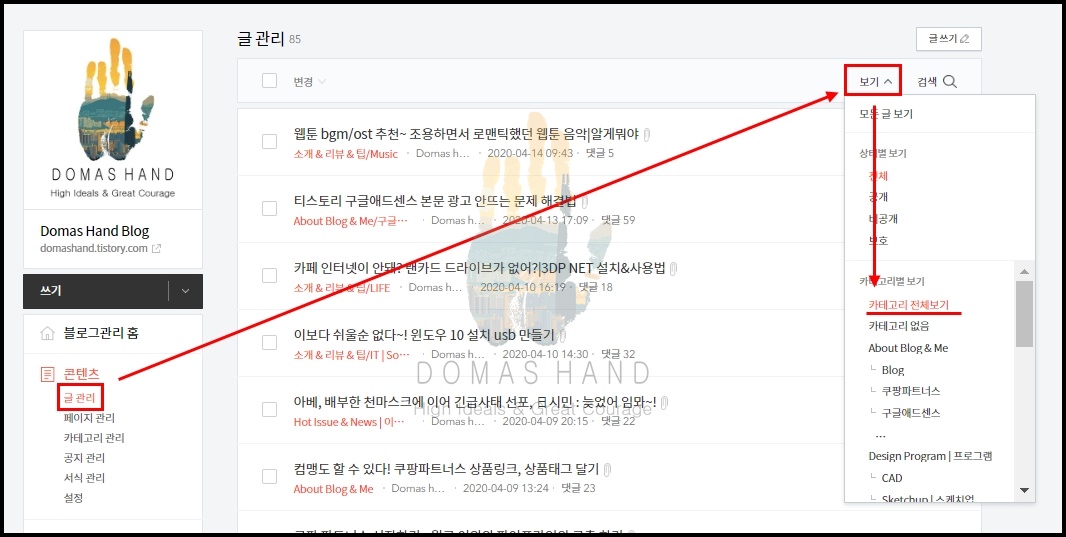
Task: Click the 검색 search label
Action: (x=927, y=82)
